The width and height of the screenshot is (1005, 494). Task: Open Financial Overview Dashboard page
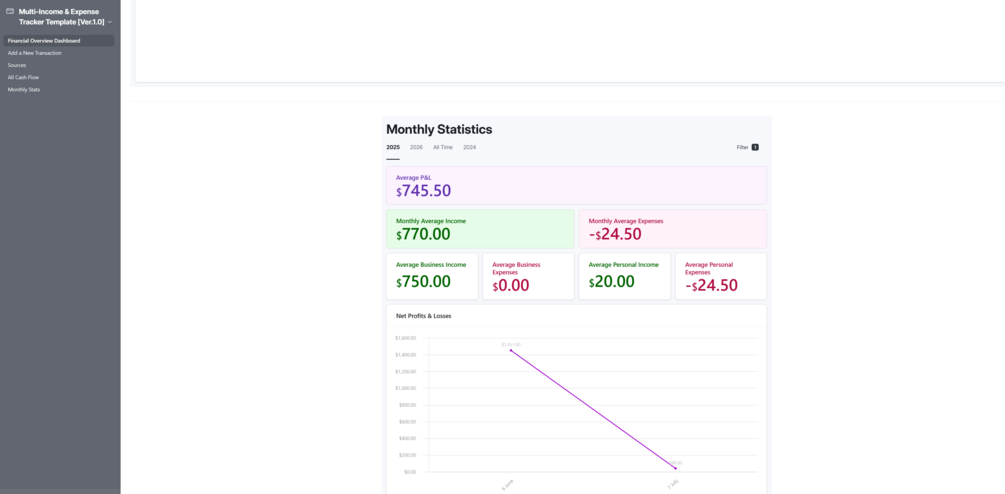[x=44, y=41]
